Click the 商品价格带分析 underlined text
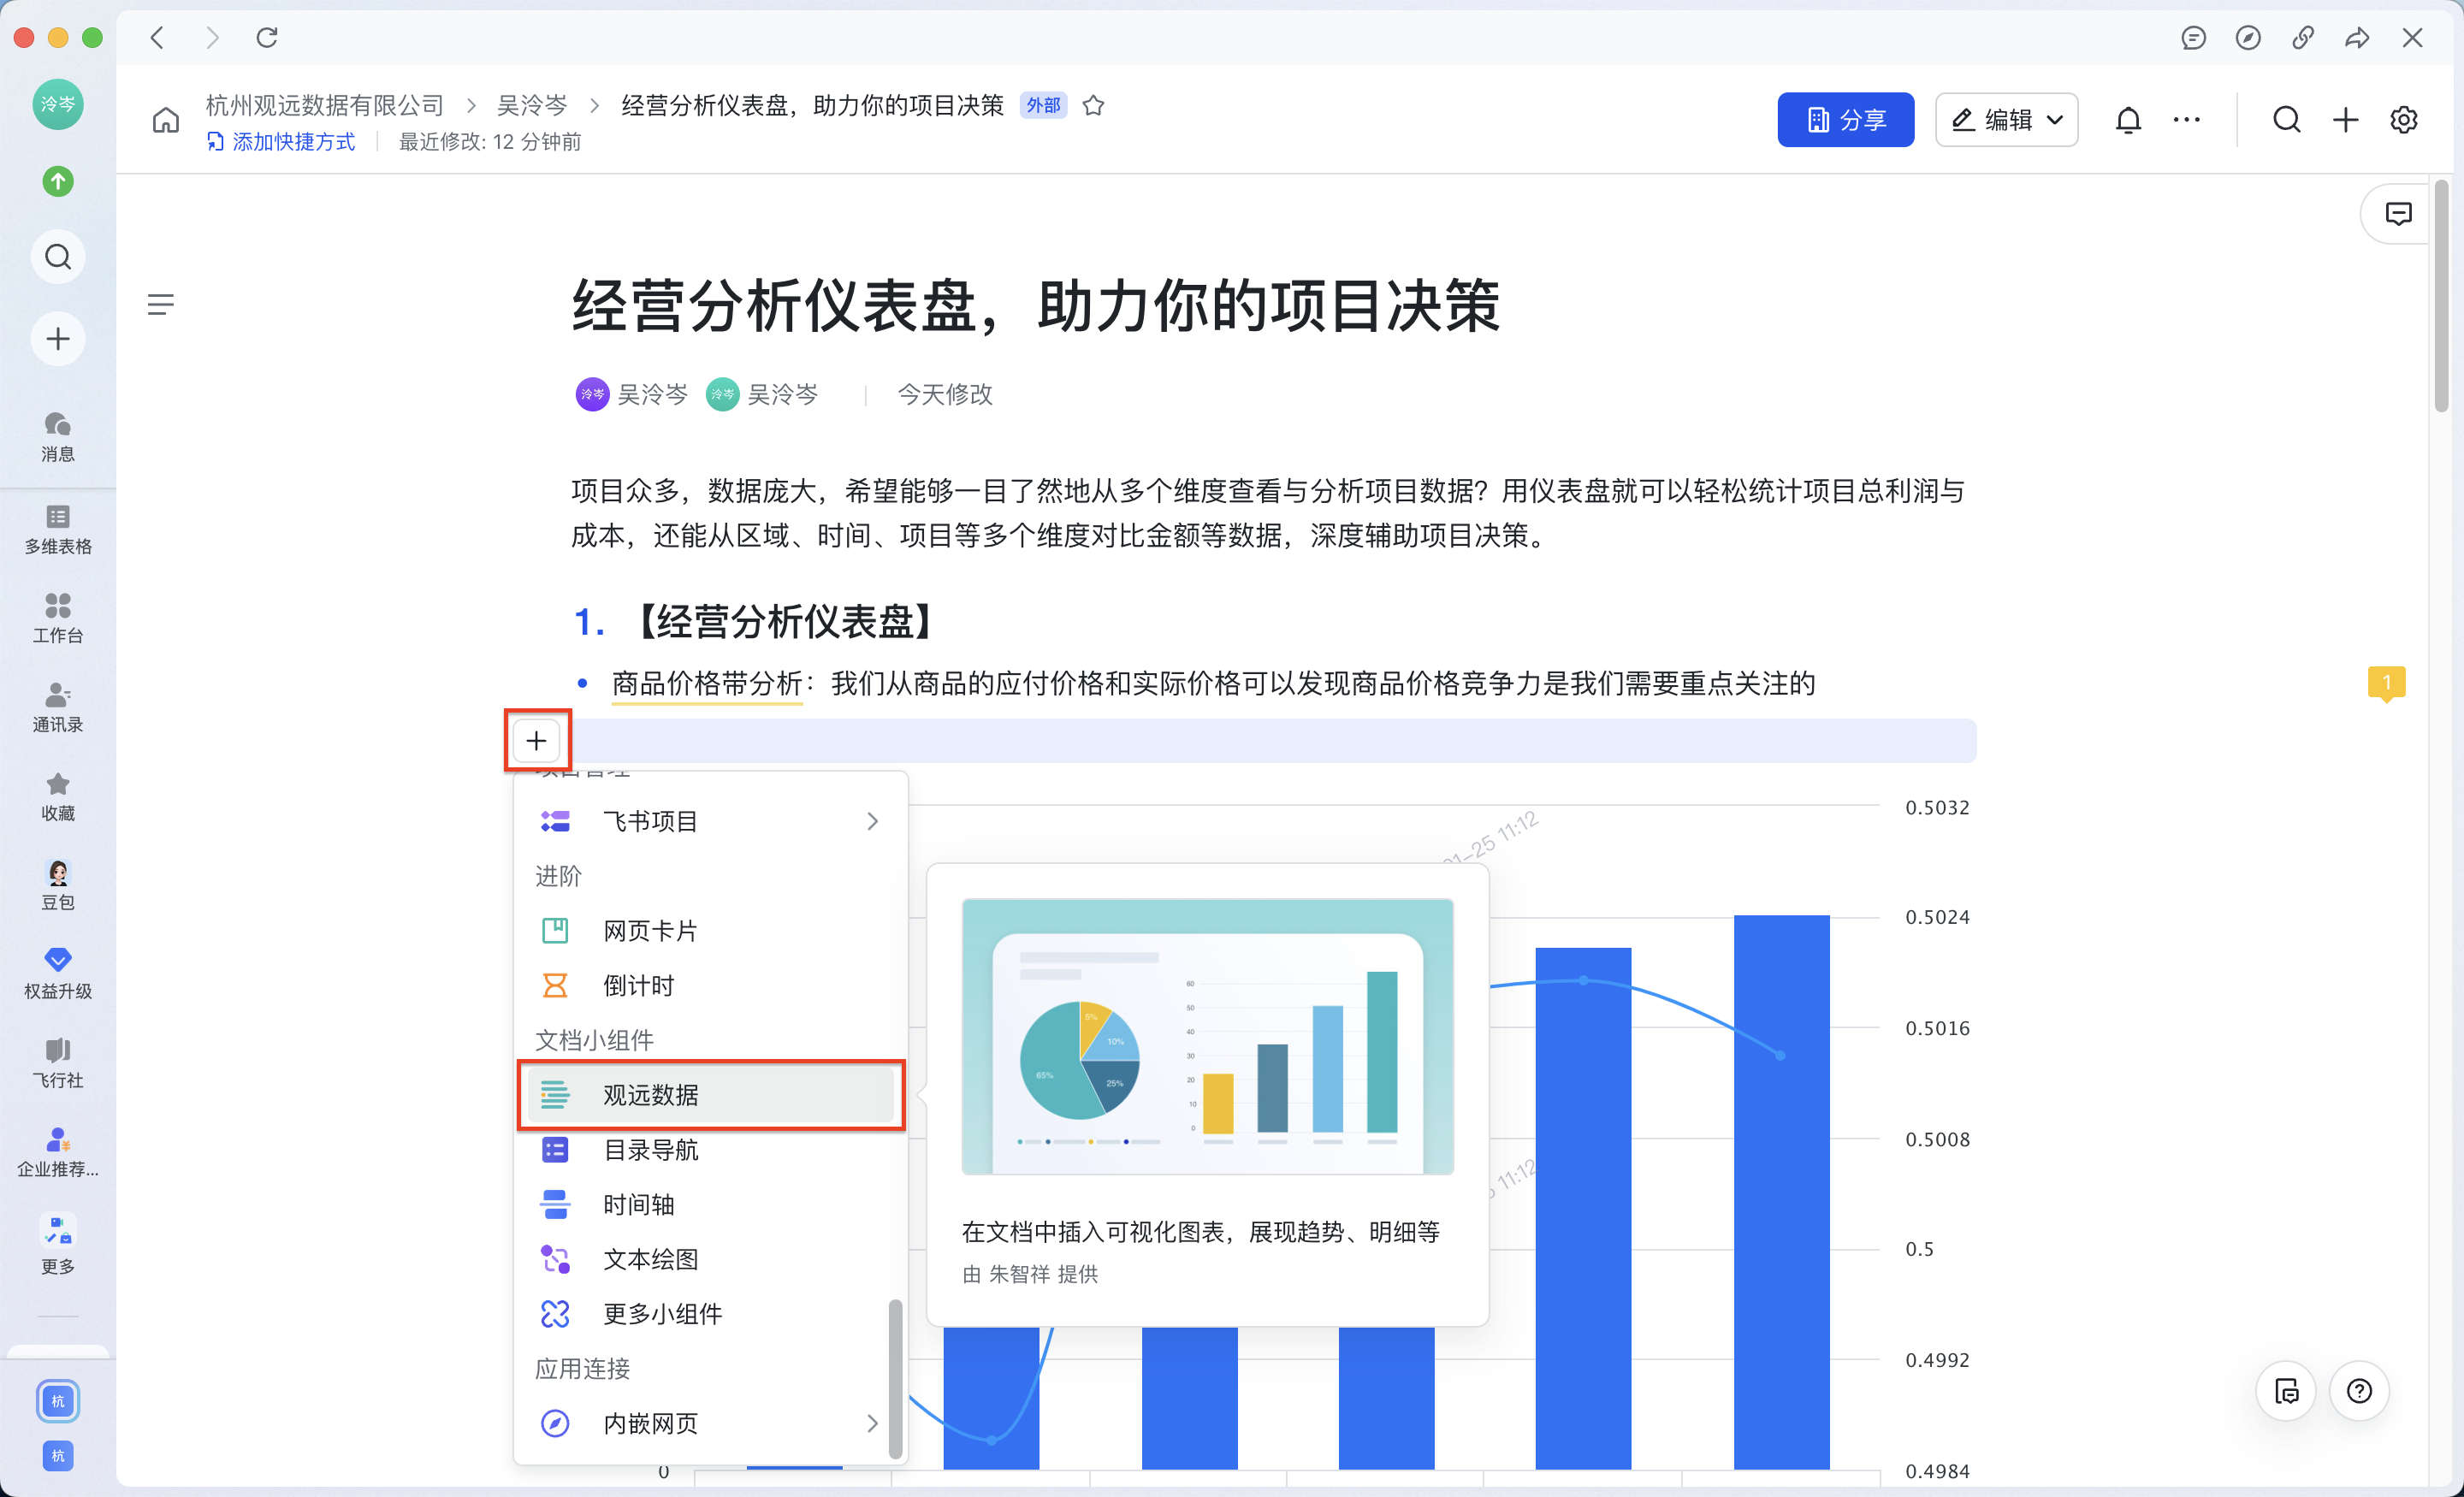This screenshot has height=1497, width=2464. (x=707, y=684)
